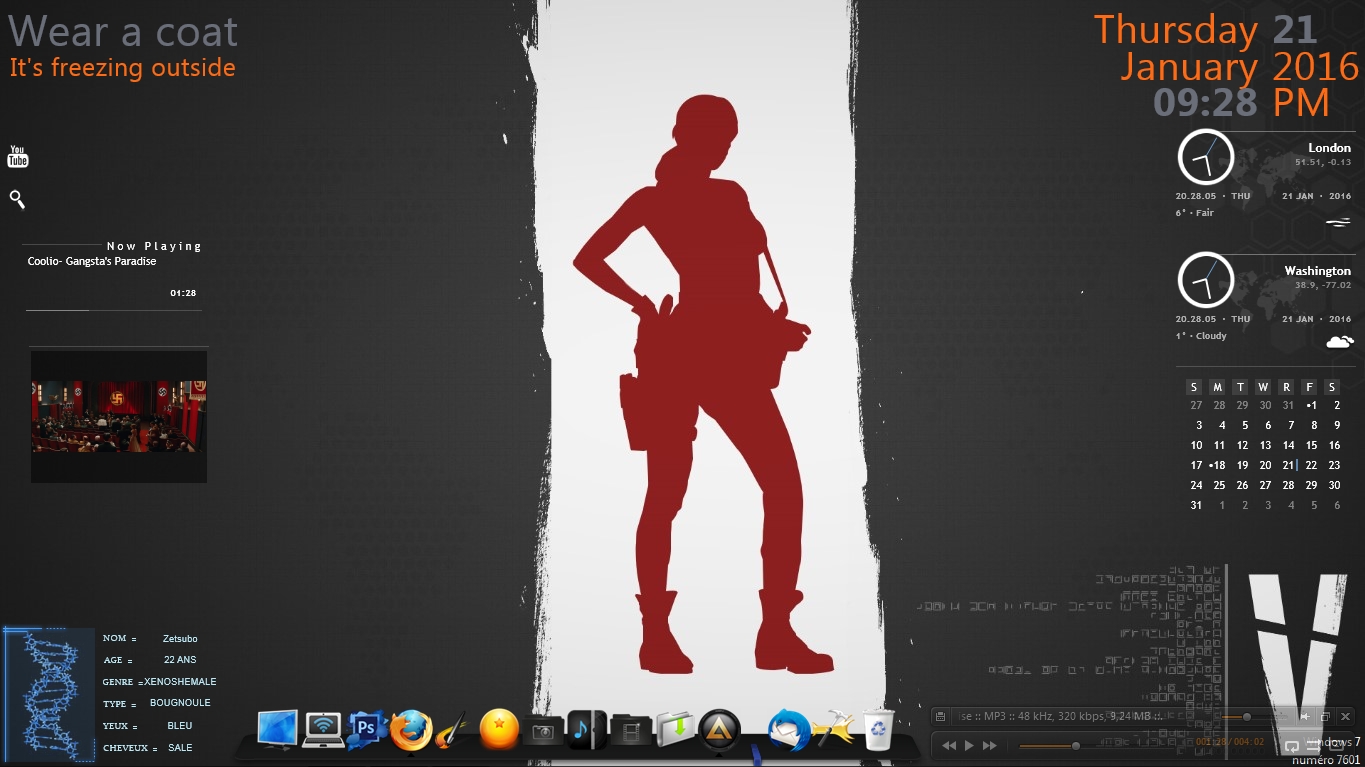Select date 15 in the calendar
Screen dimensions: 1365x767
1311,445
